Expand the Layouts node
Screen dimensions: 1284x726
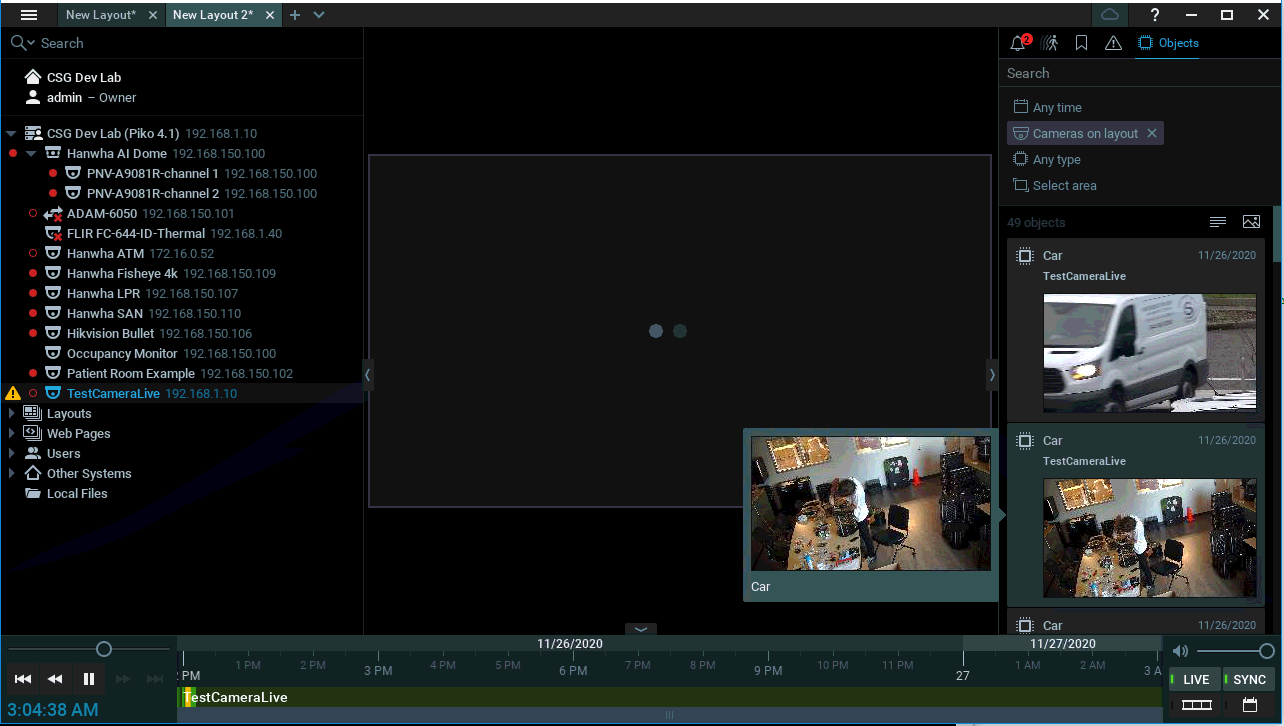(11, 413)
